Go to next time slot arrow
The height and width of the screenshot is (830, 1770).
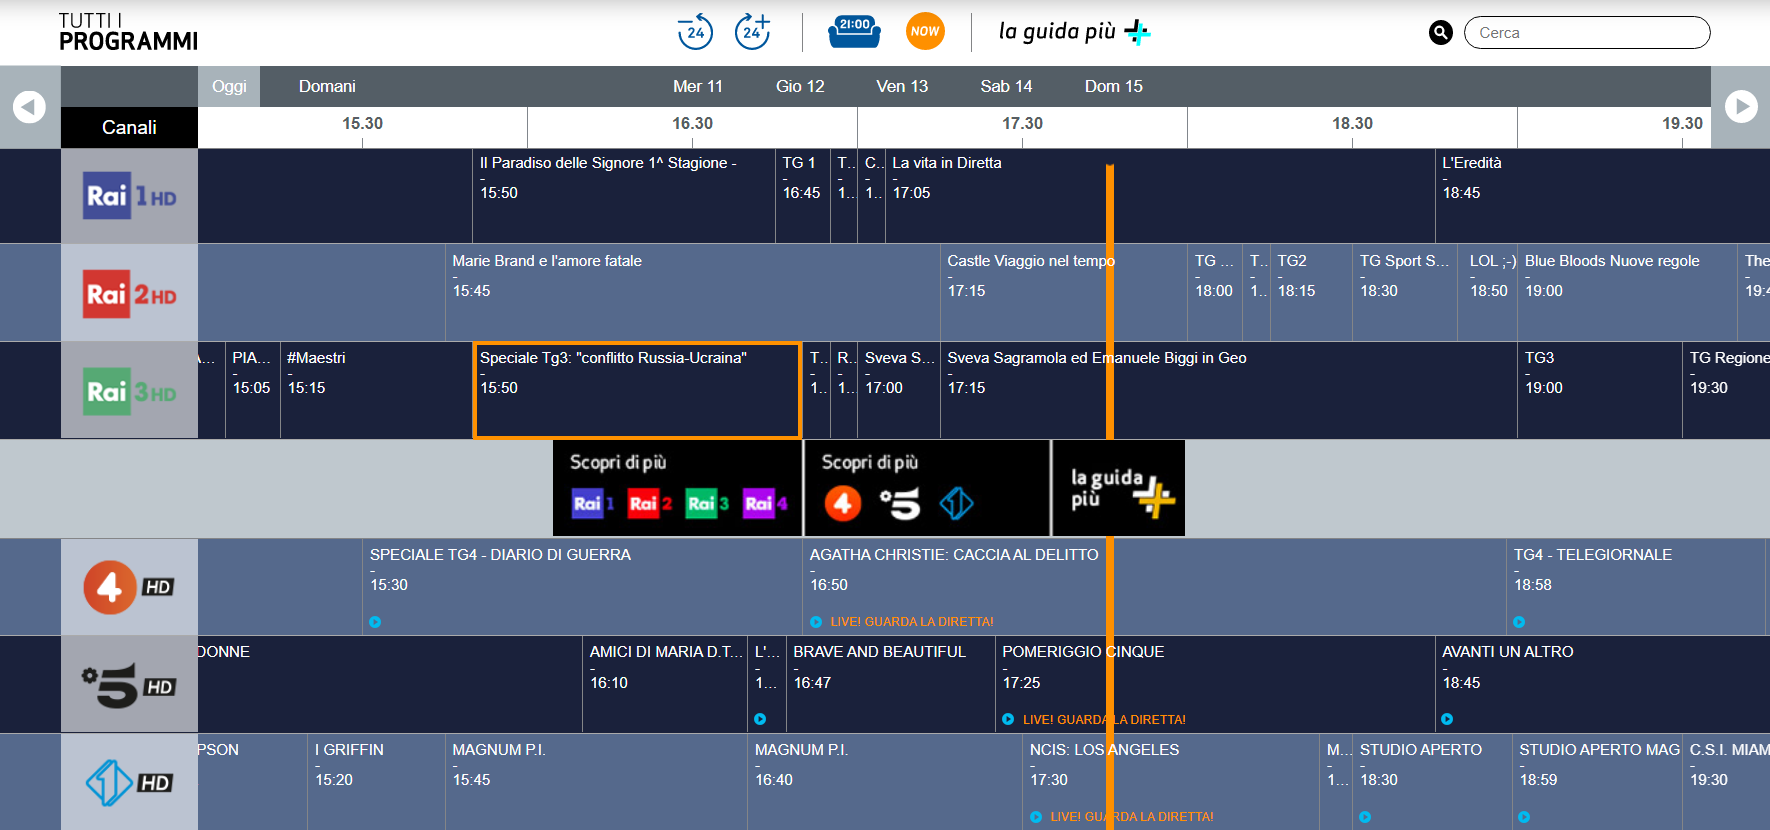[1741, 106]
